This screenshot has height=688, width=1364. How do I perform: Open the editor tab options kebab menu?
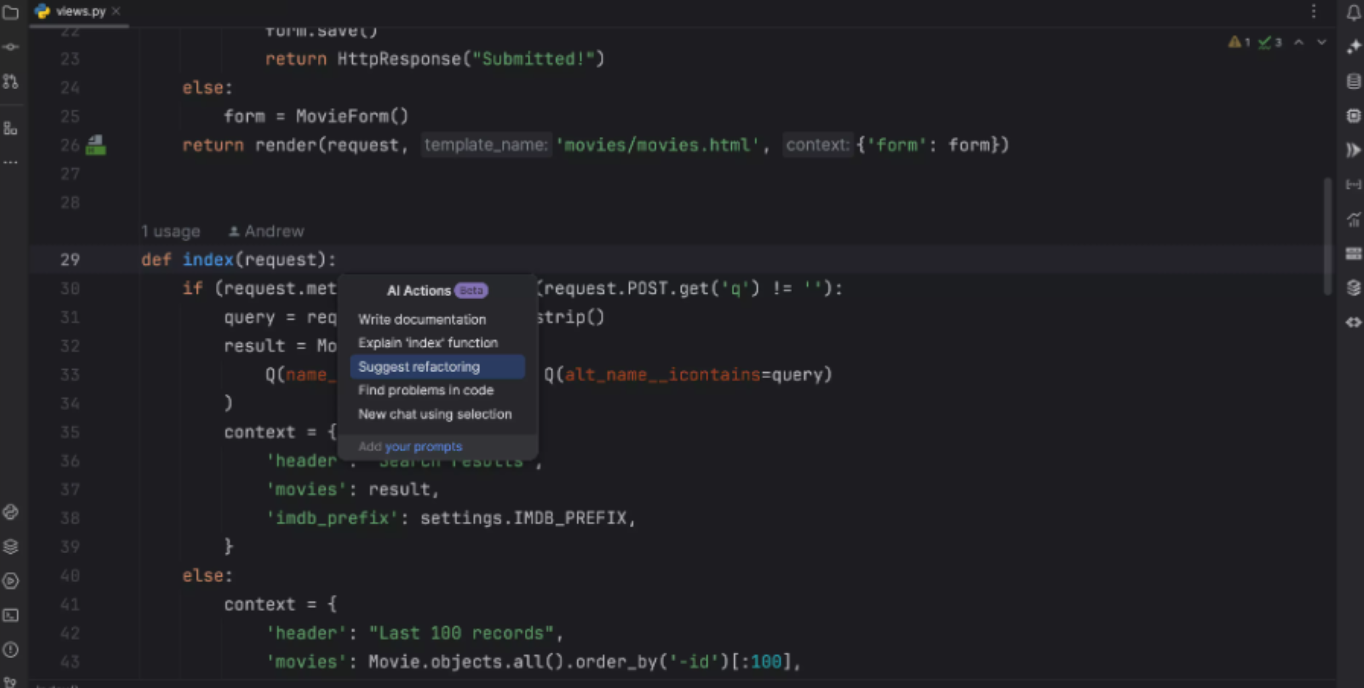point(1313,12)
